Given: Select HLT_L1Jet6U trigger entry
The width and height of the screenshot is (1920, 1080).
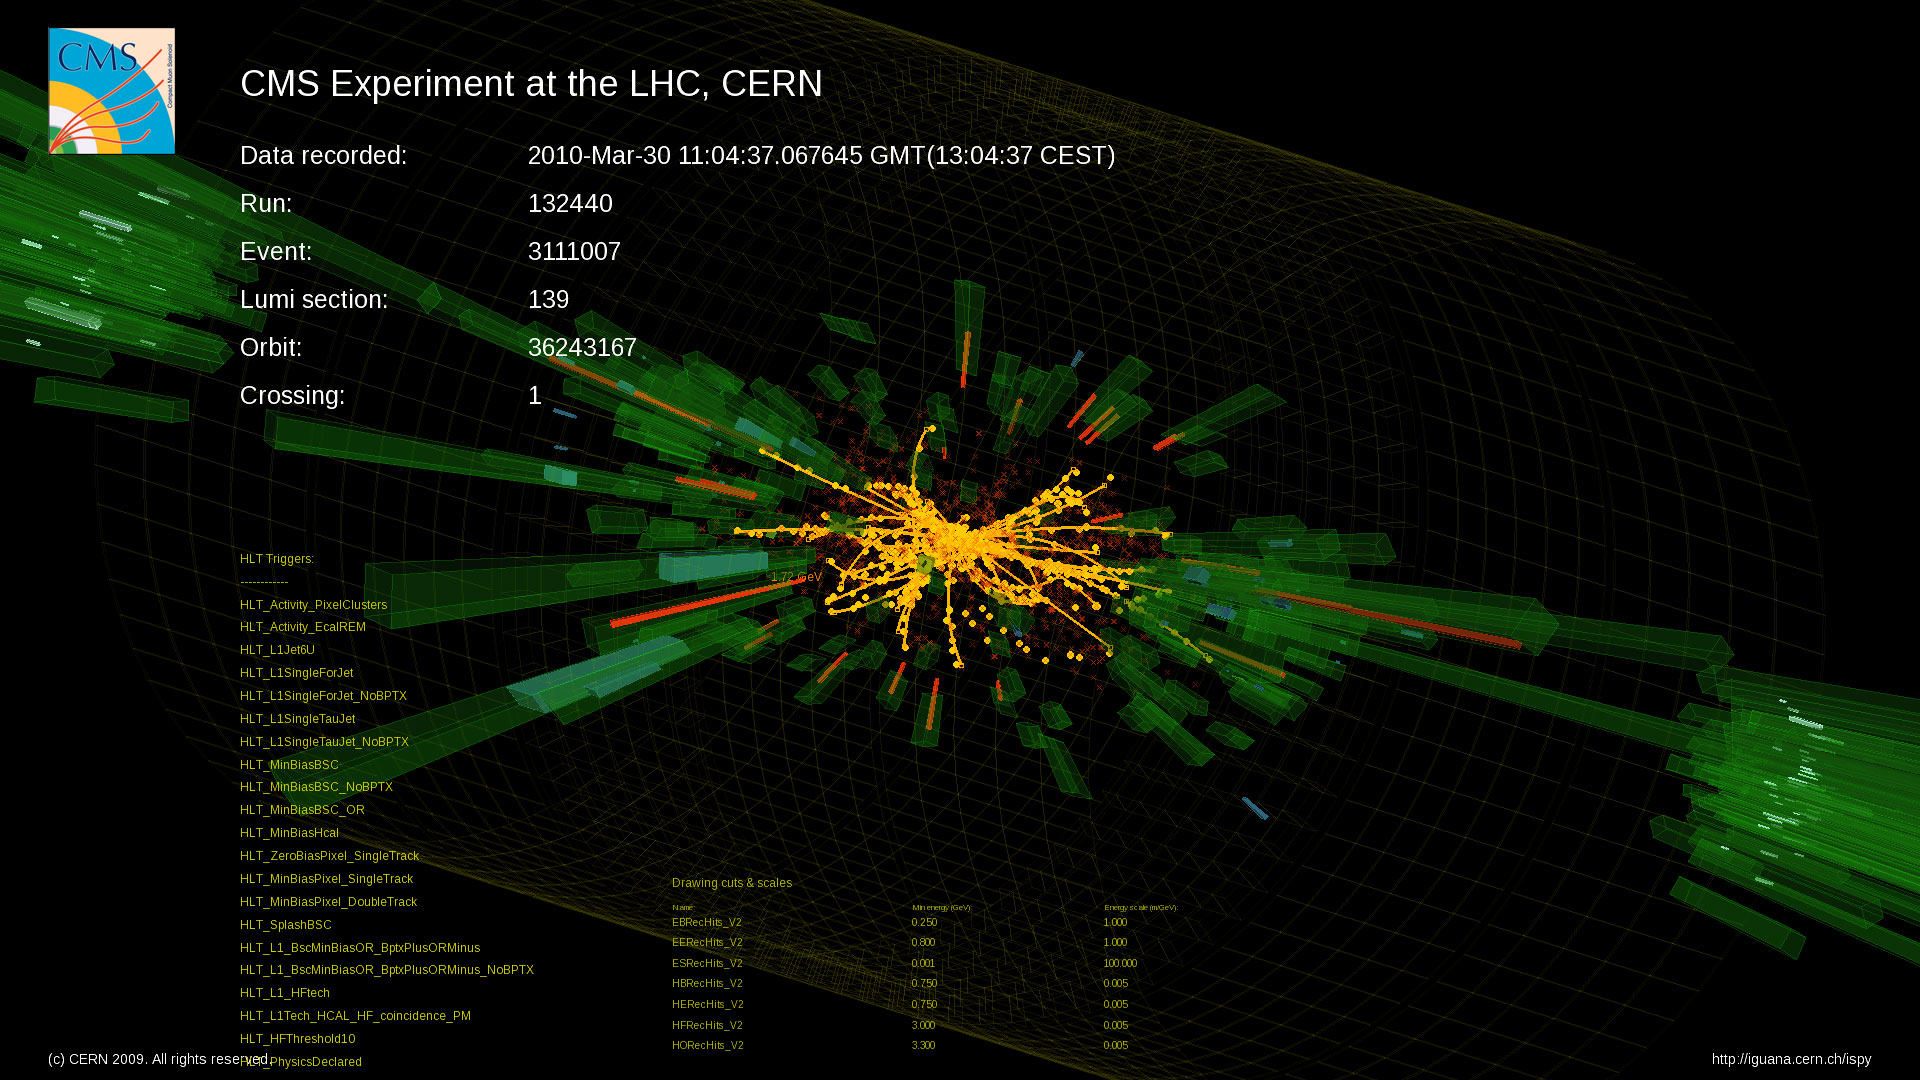Looking at the screenshot, I should pyautogui.click(x=277, y=650).
